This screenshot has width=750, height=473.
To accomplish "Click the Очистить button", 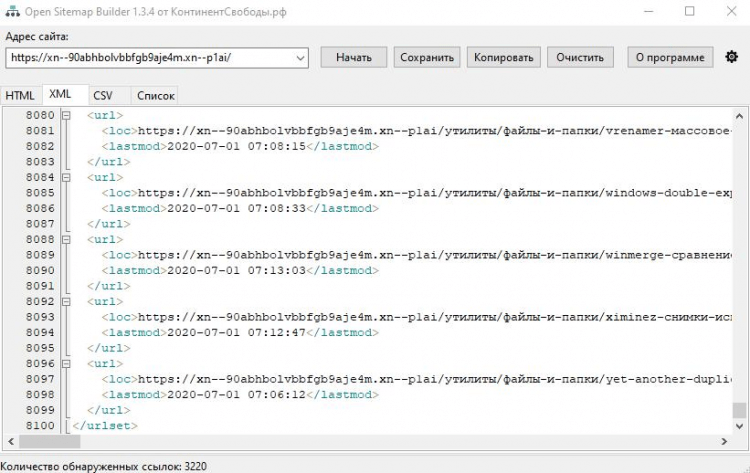I will point(580,57).
